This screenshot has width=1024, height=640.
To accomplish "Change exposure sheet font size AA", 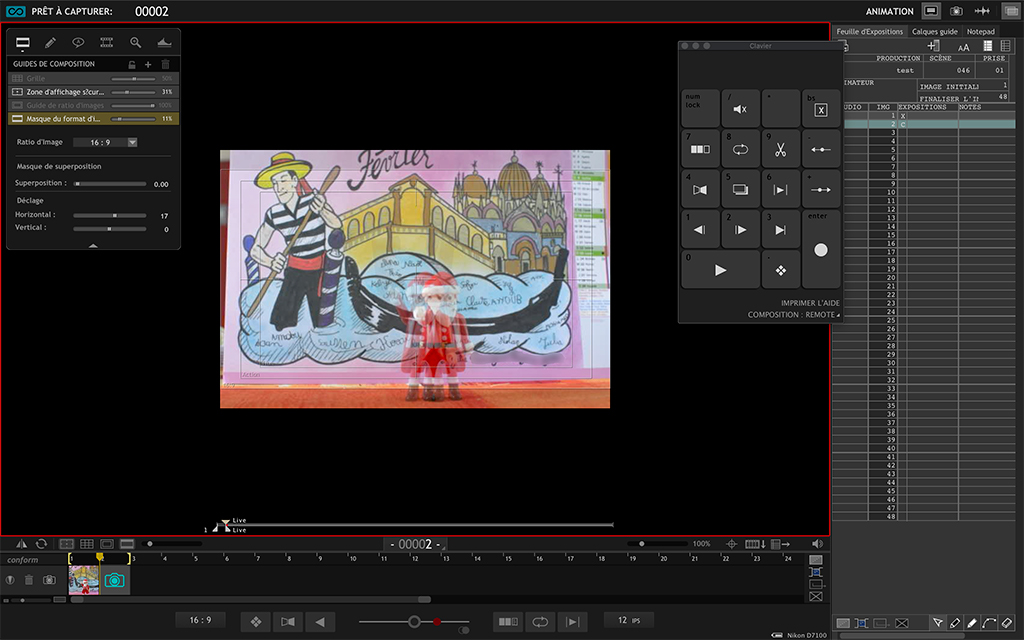I will coord(963,47).
